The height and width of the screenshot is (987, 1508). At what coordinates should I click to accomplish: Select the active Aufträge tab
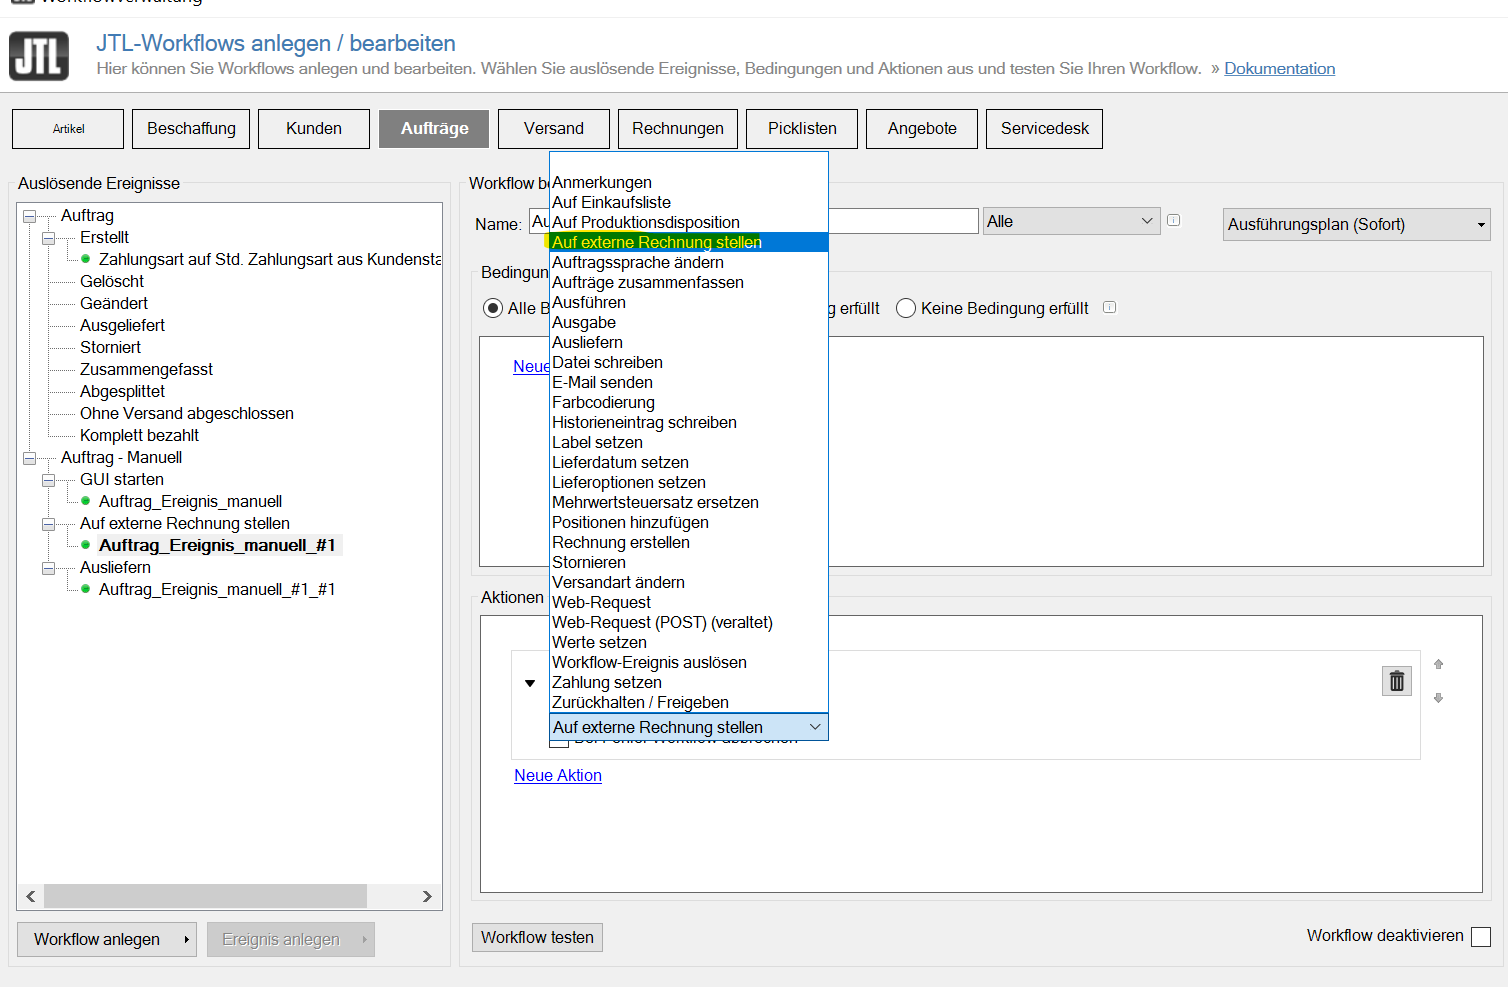[434, 129]
